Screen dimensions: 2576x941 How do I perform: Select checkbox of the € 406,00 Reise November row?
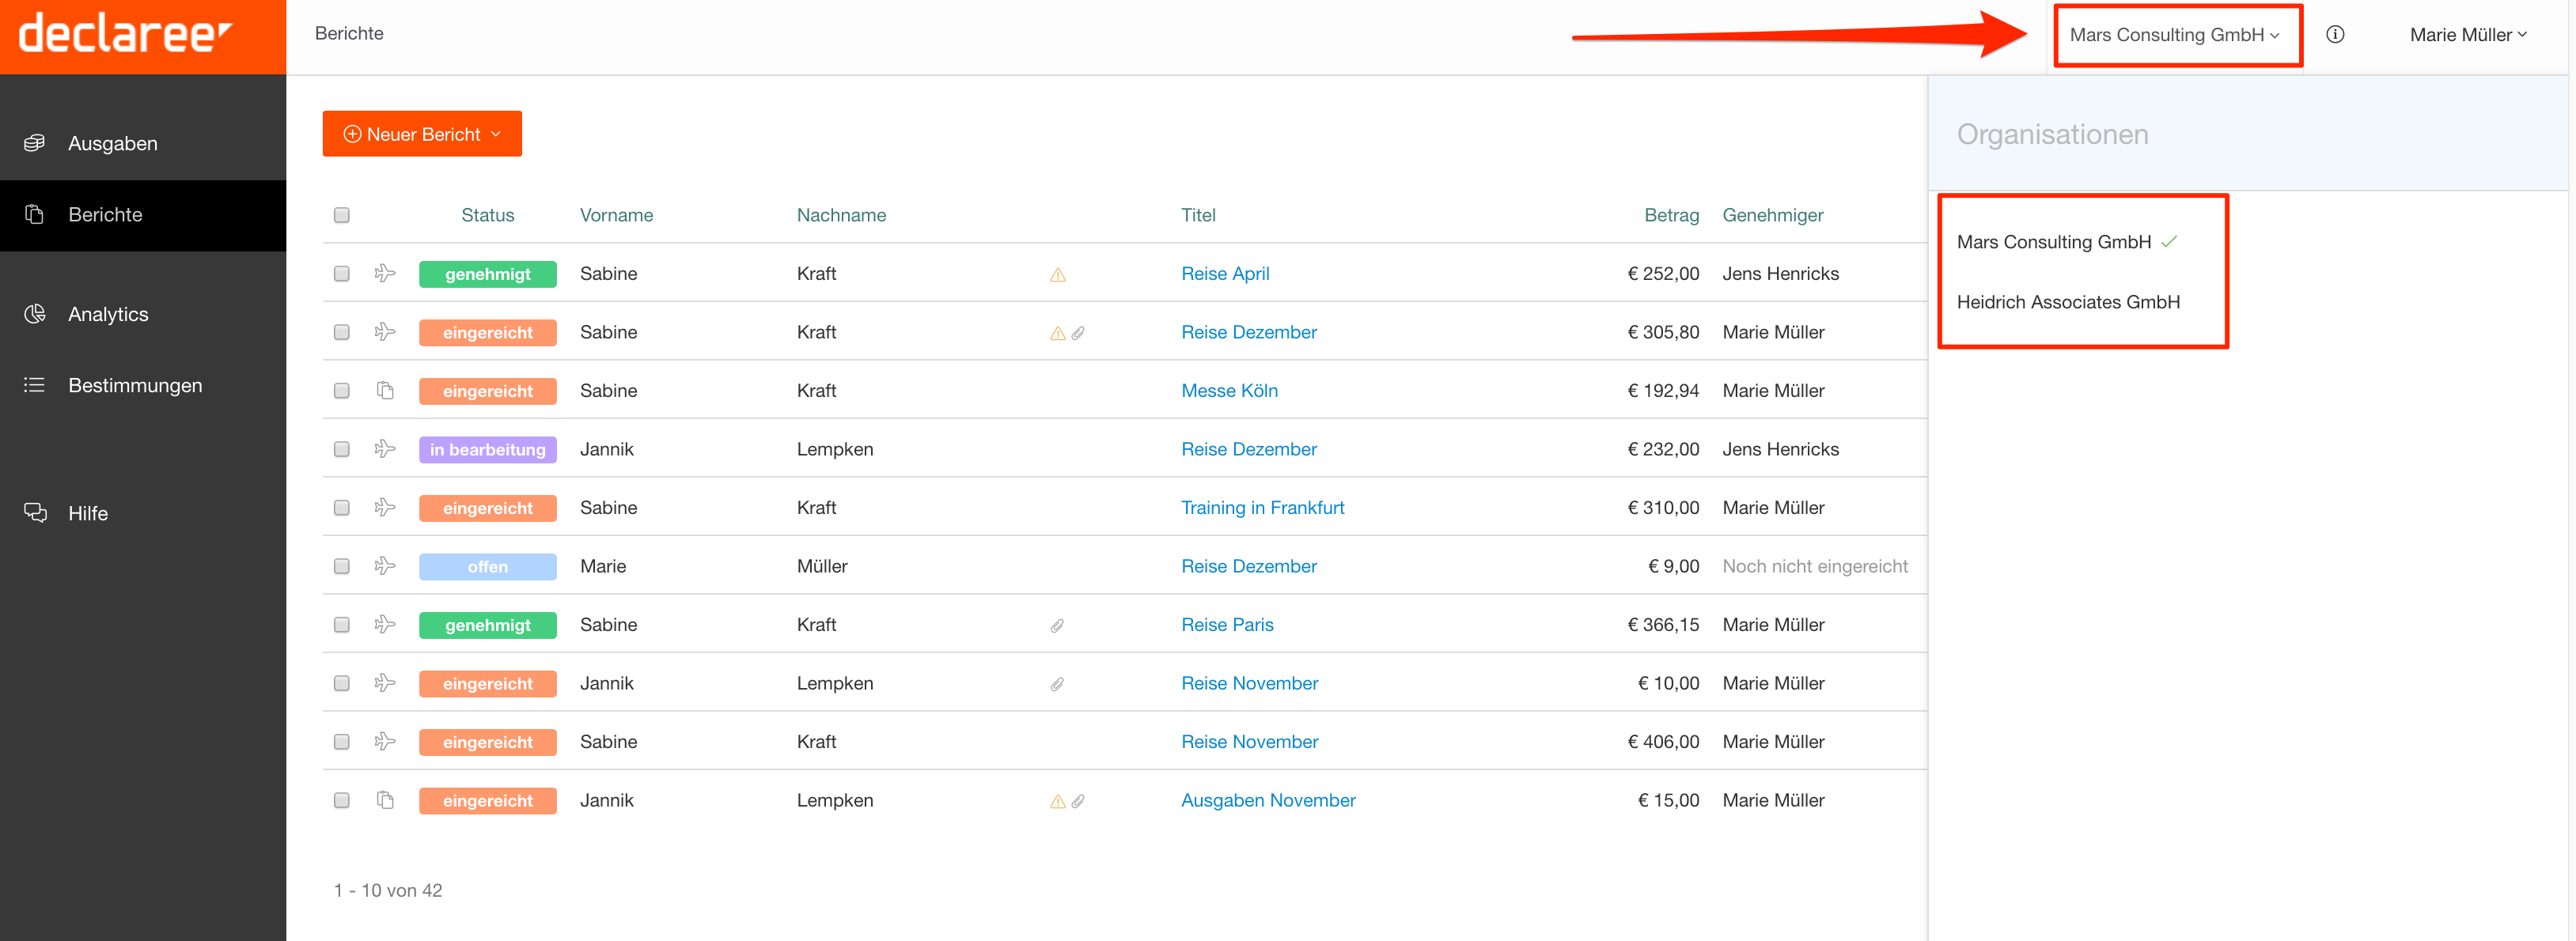(x=342, y=741)
